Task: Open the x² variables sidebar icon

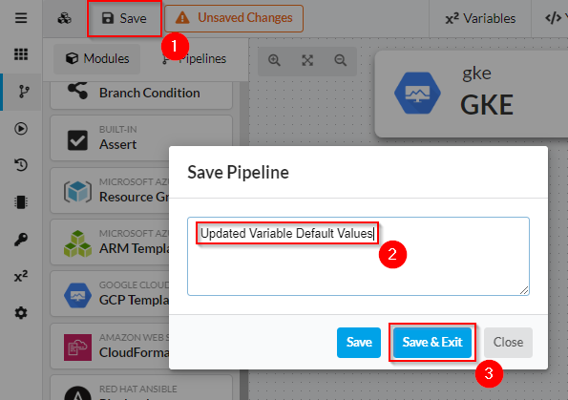Action: pyautogui.click(x=21, y=276)
